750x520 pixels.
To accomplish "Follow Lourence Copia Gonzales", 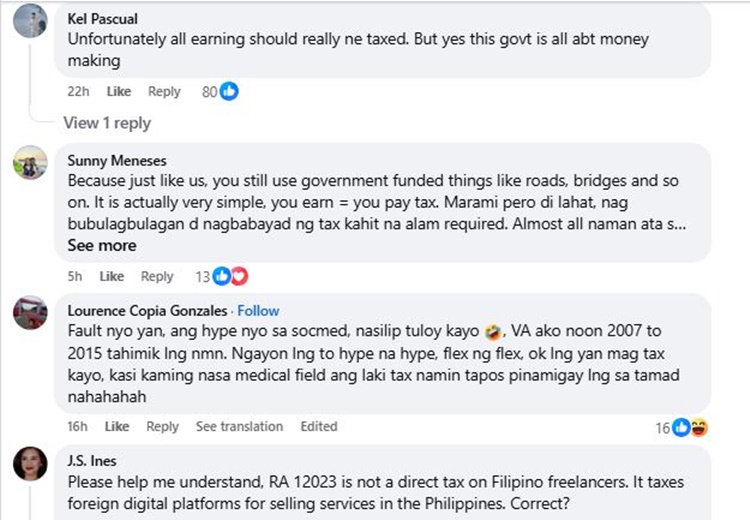I will [258, 310].
